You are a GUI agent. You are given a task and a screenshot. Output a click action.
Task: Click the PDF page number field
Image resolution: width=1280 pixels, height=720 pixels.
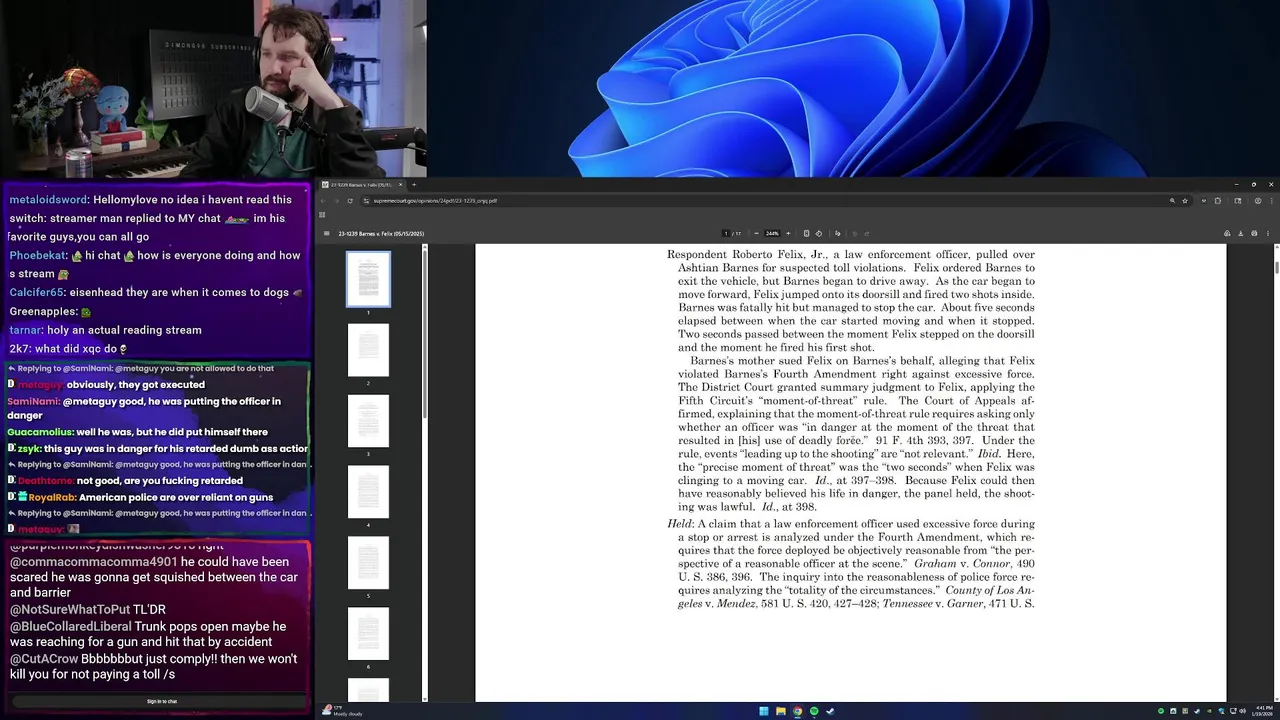[726, 233]
